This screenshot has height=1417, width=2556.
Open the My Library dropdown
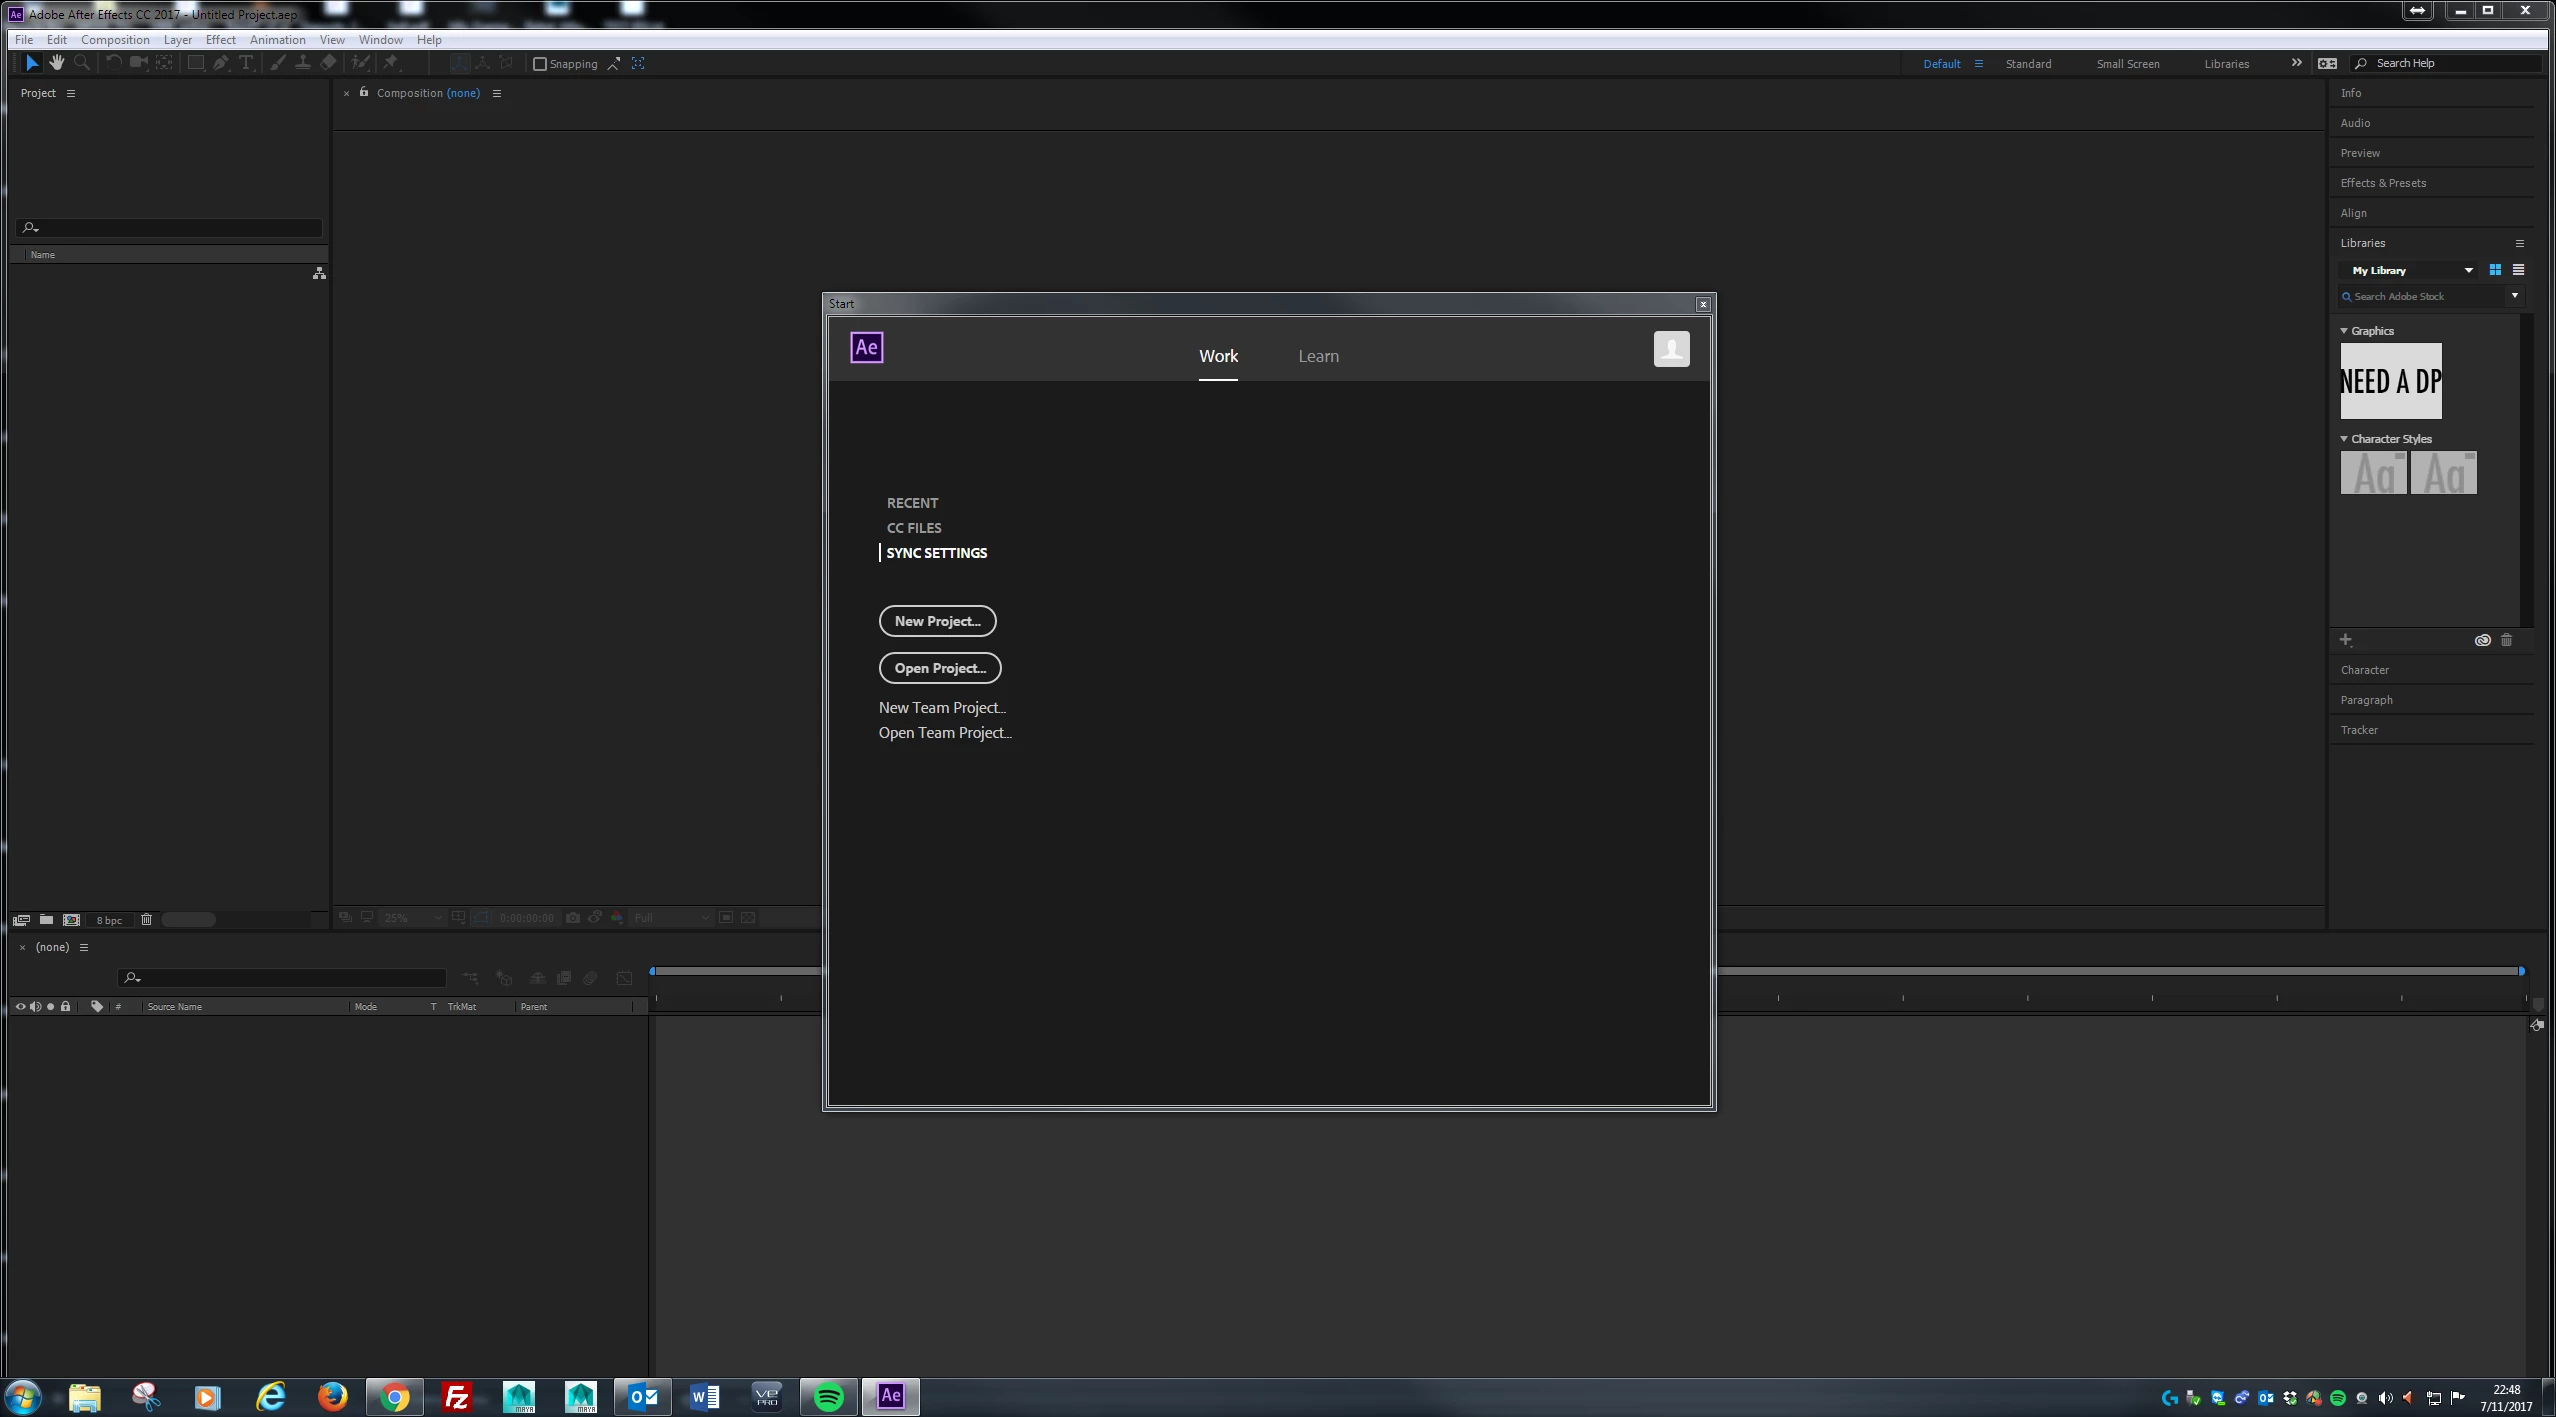coord(2468,271)
